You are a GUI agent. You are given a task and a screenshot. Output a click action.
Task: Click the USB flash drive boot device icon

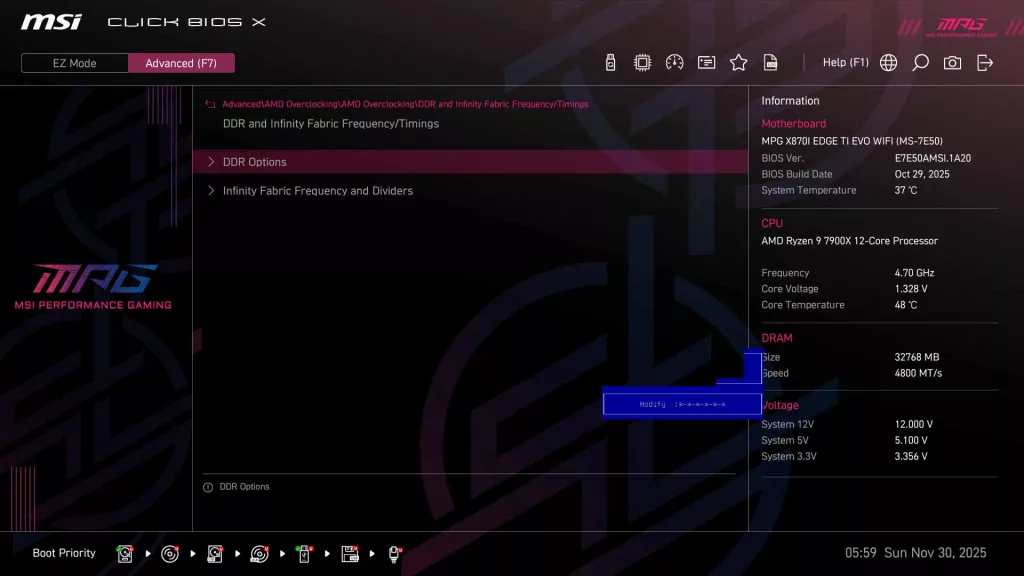tap(305, 553)
